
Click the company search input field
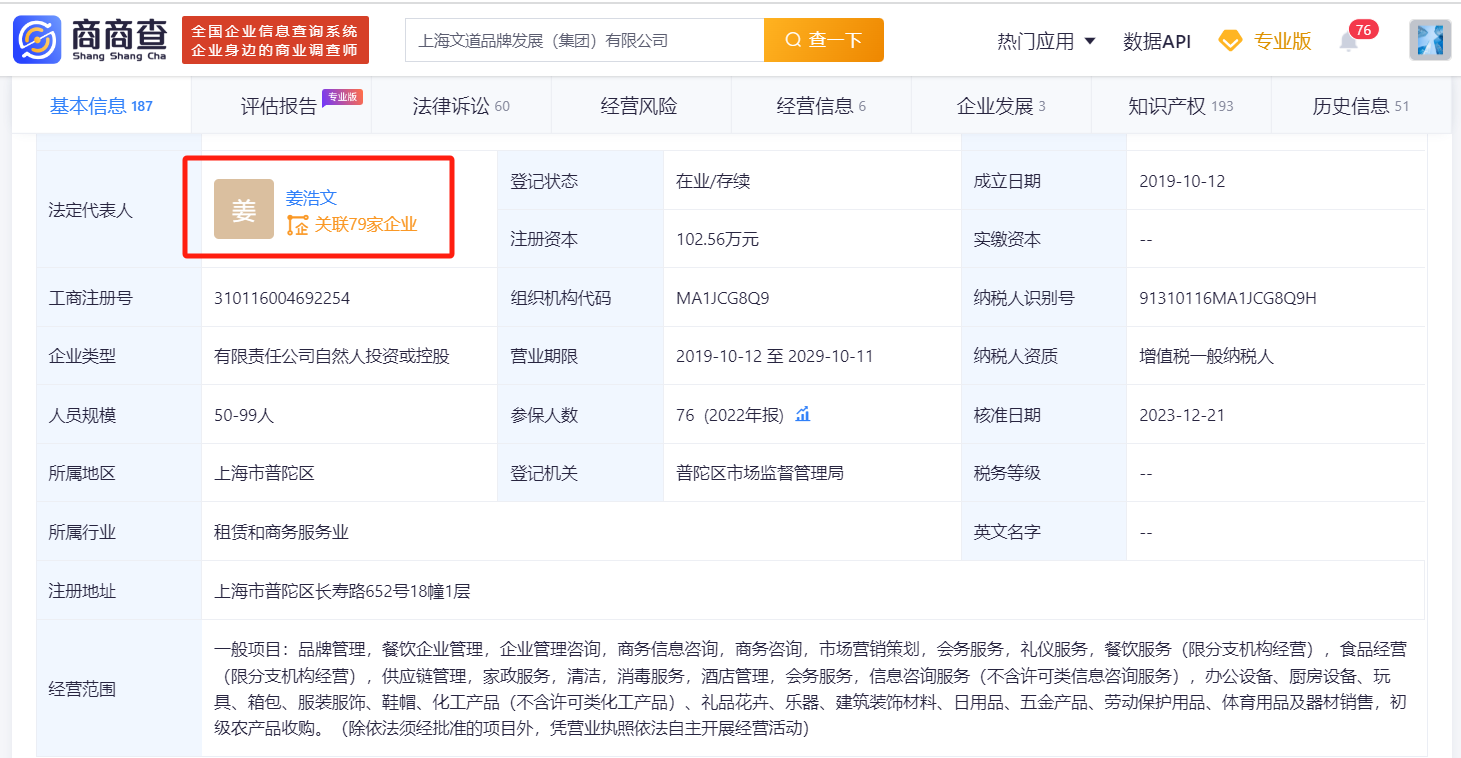click(x=585, y=40)
